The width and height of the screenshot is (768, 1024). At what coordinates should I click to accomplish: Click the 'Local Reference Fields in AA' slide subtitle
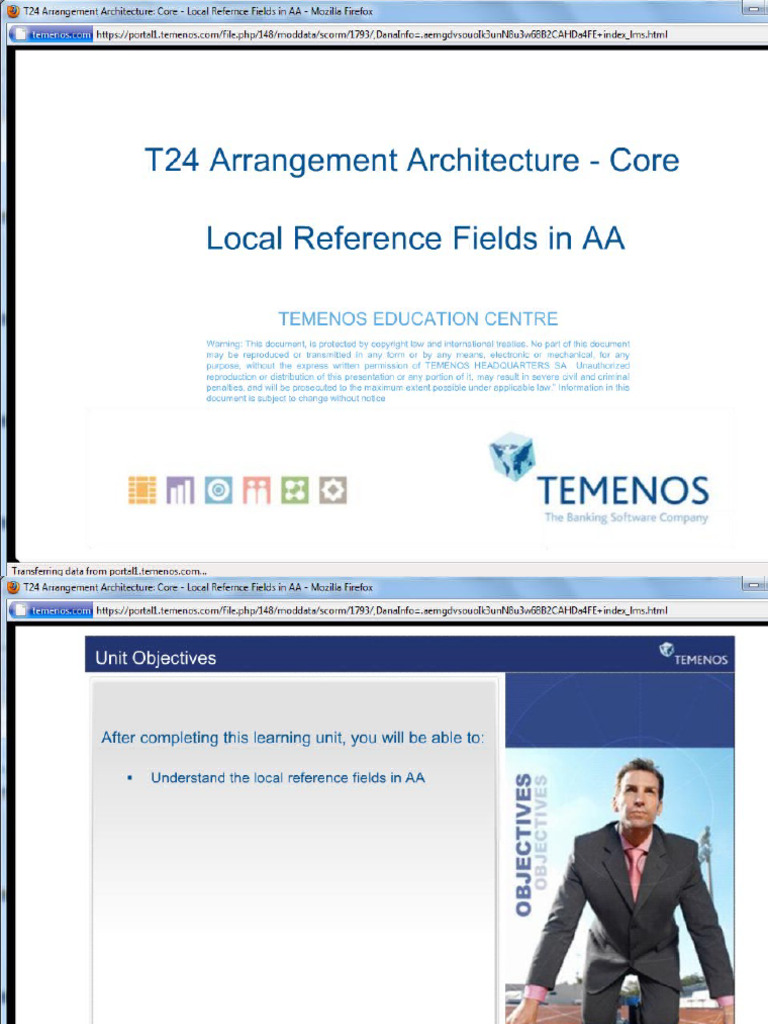pos(415,238)
